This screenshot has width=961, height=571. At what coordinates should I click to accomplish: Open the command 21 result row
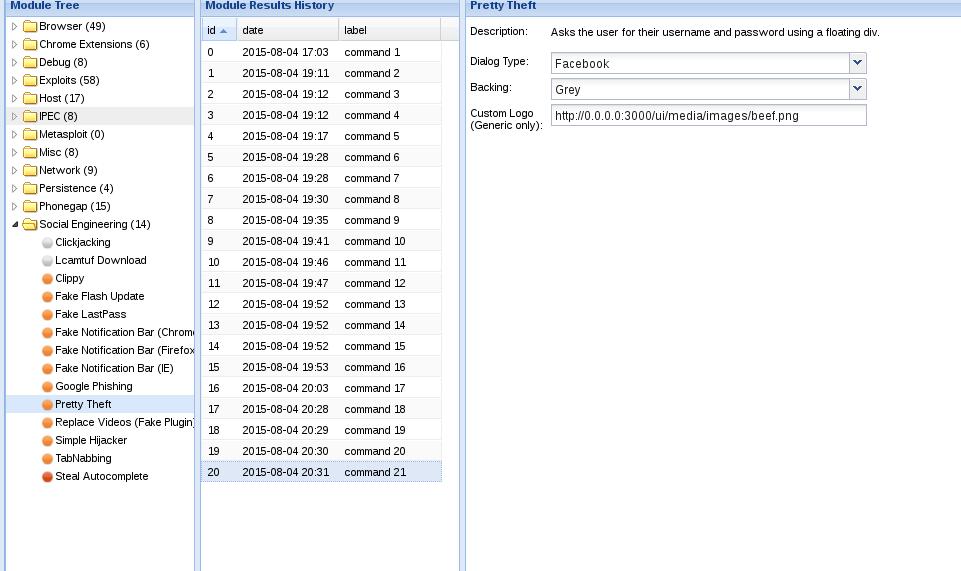tap(320, 472)
